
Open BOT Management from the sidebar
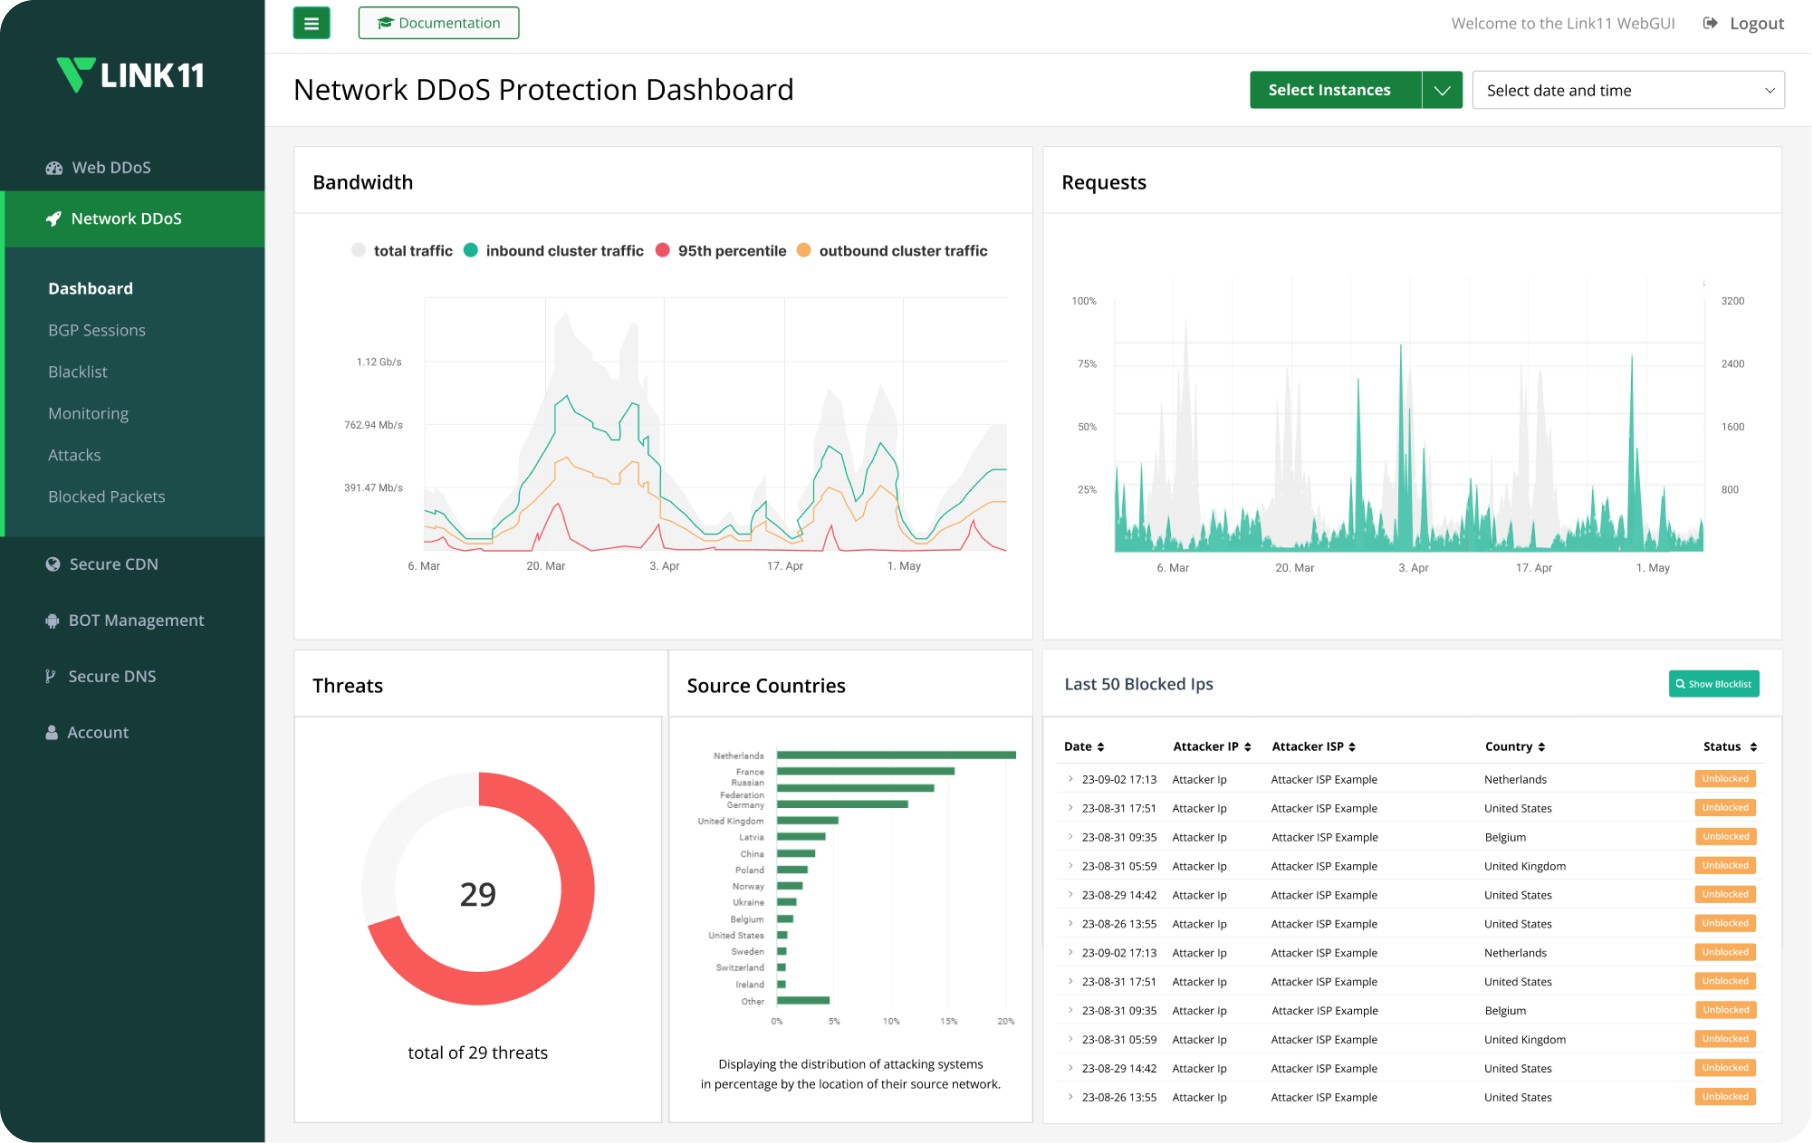pos(135,620)
